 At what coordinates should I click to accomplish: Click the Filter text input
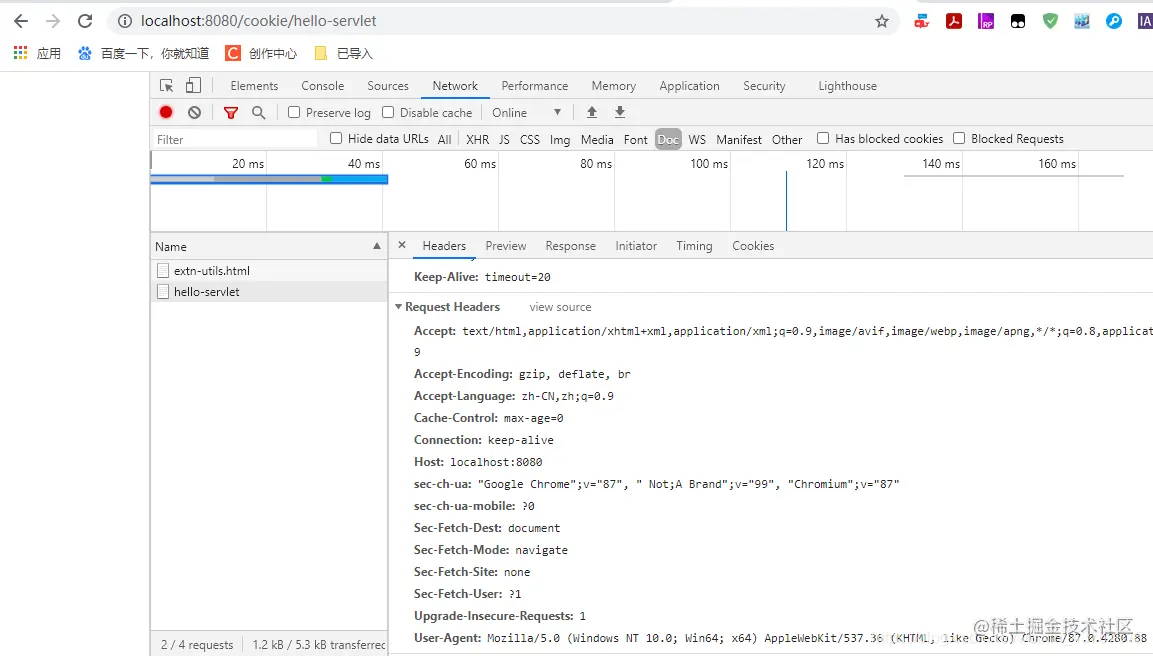pos(235,139)
